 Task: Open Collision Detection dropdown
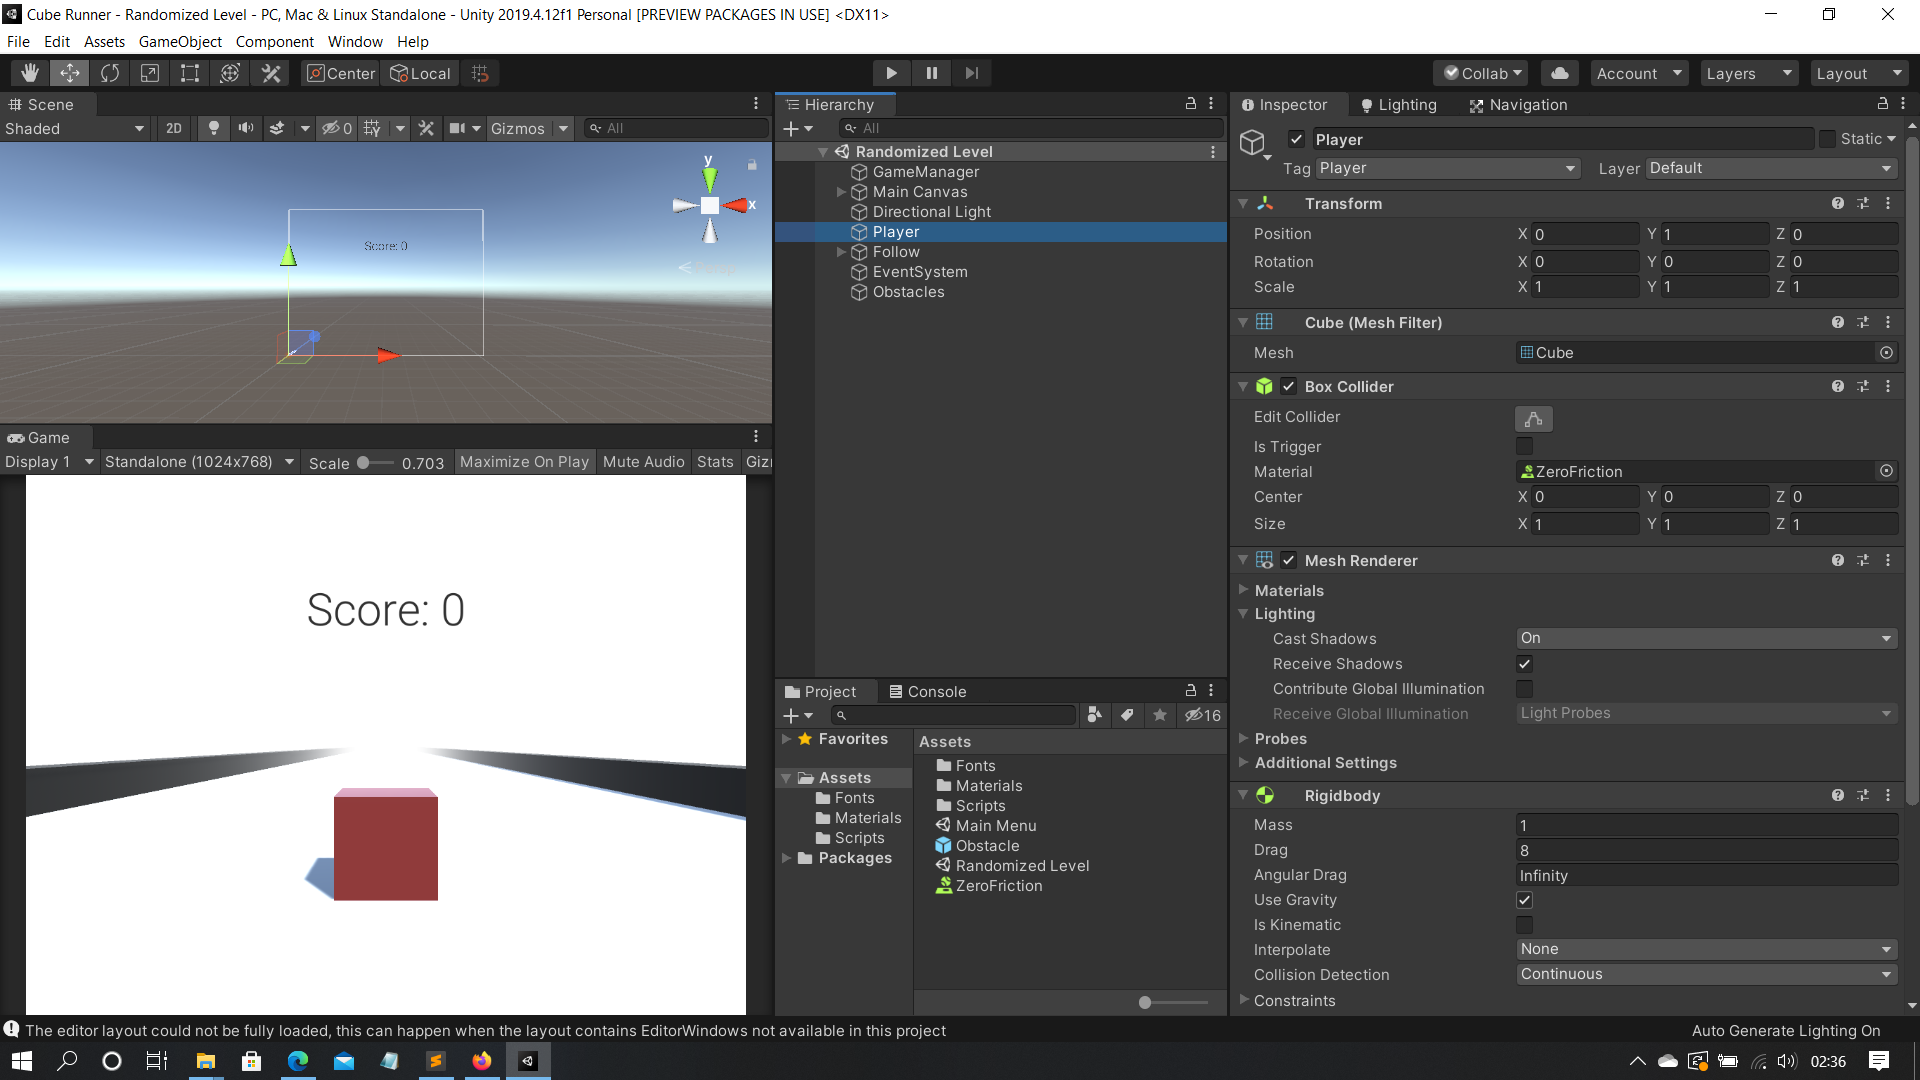(1705, 974)
